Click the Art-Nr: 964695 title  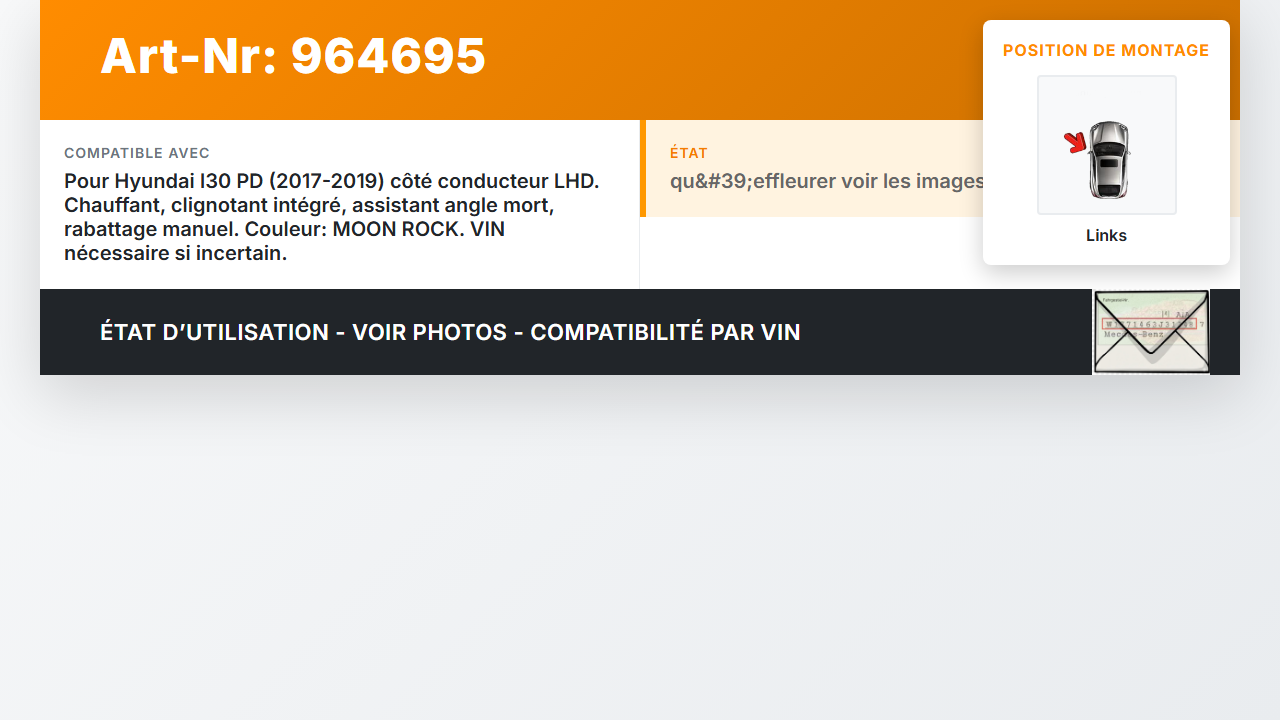293,56
